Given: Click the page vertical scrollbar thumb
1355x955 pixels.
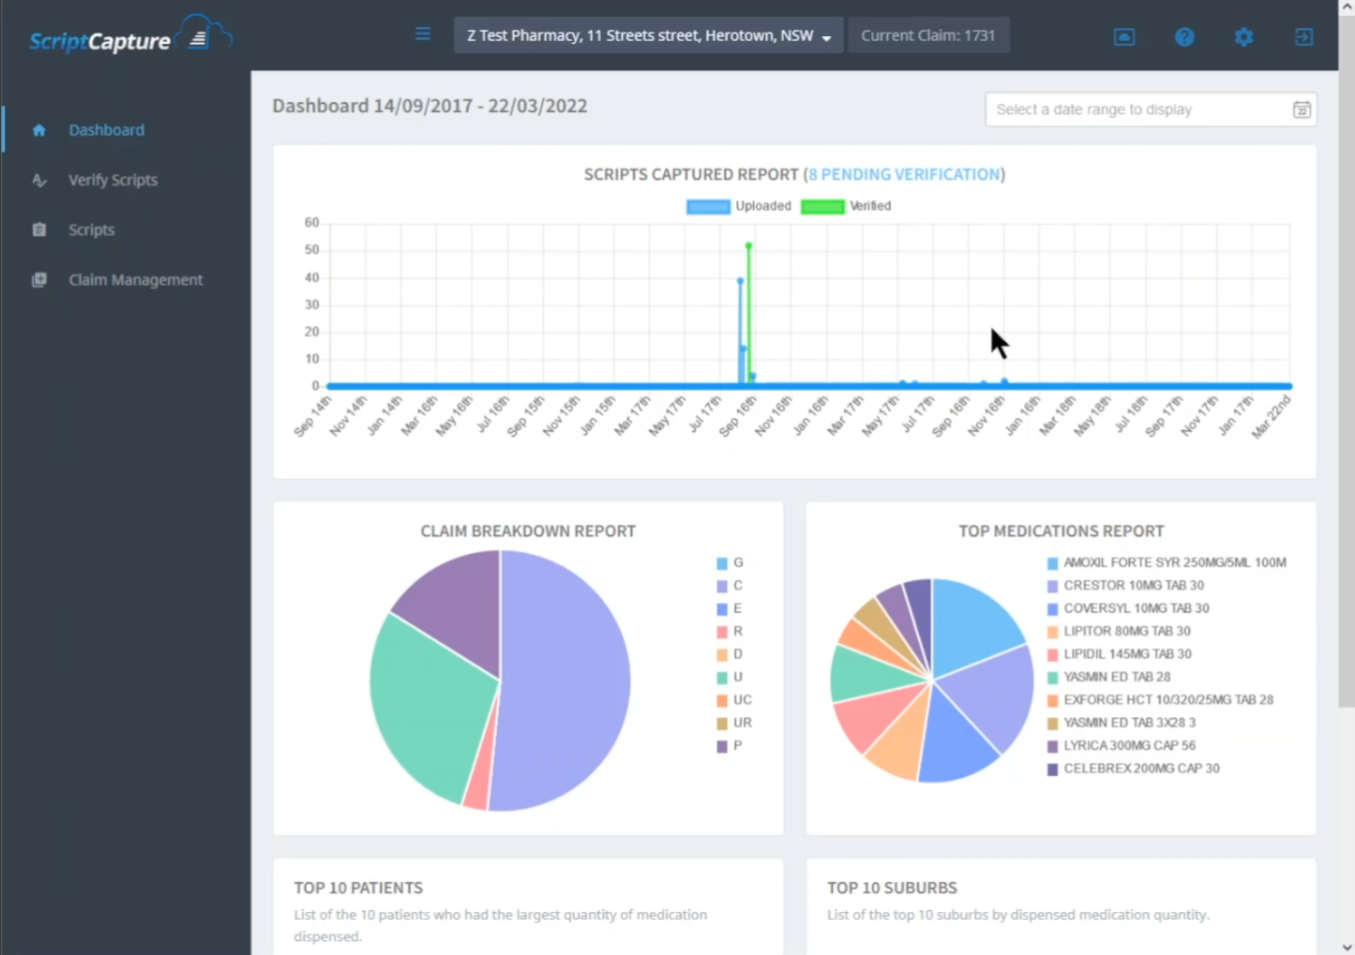Looking at the screenshot, I should point(1346,360).
